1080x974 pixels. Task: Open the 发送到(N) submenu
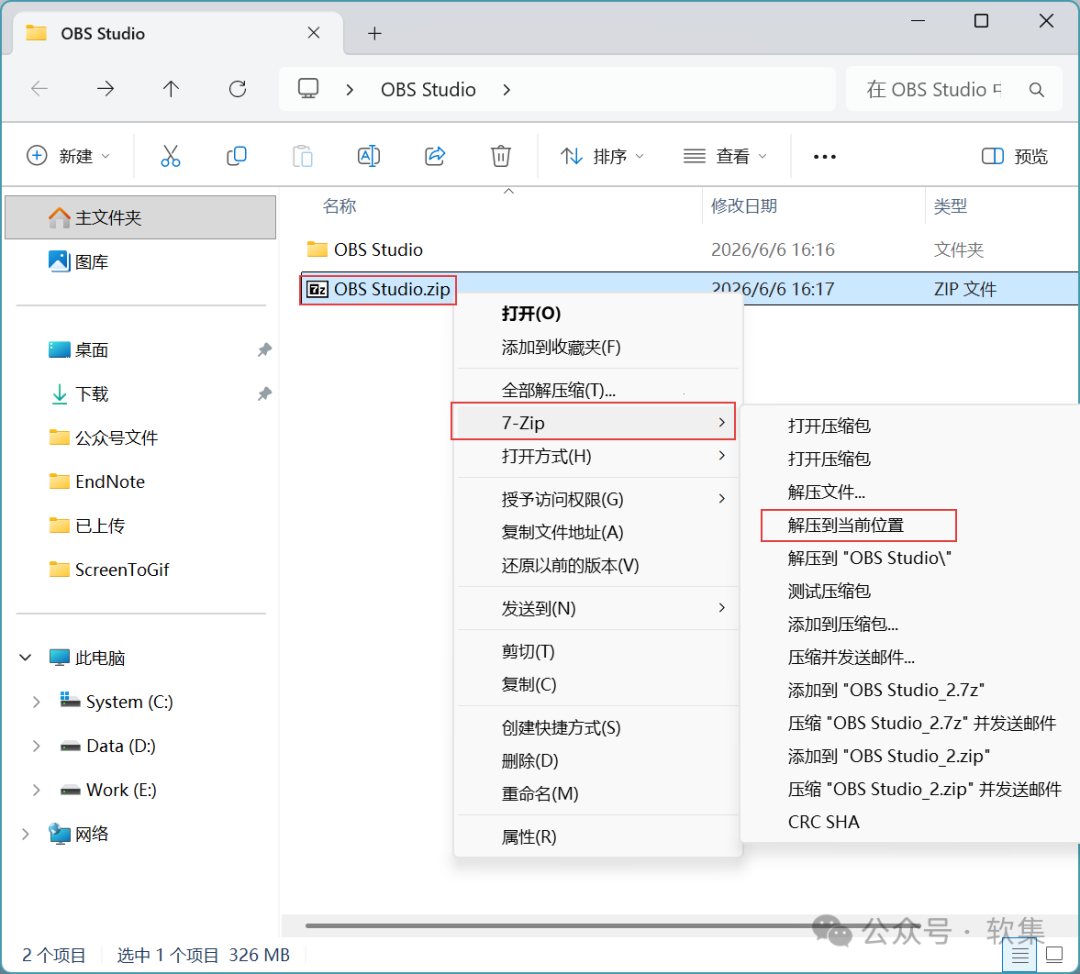[x=597, y=608]
